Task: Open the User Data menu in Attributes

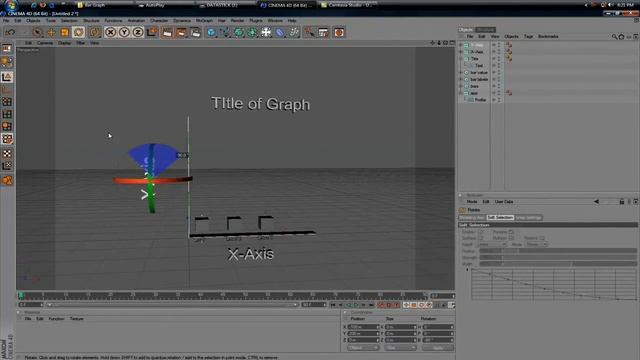Action: (x=504, y=202)
